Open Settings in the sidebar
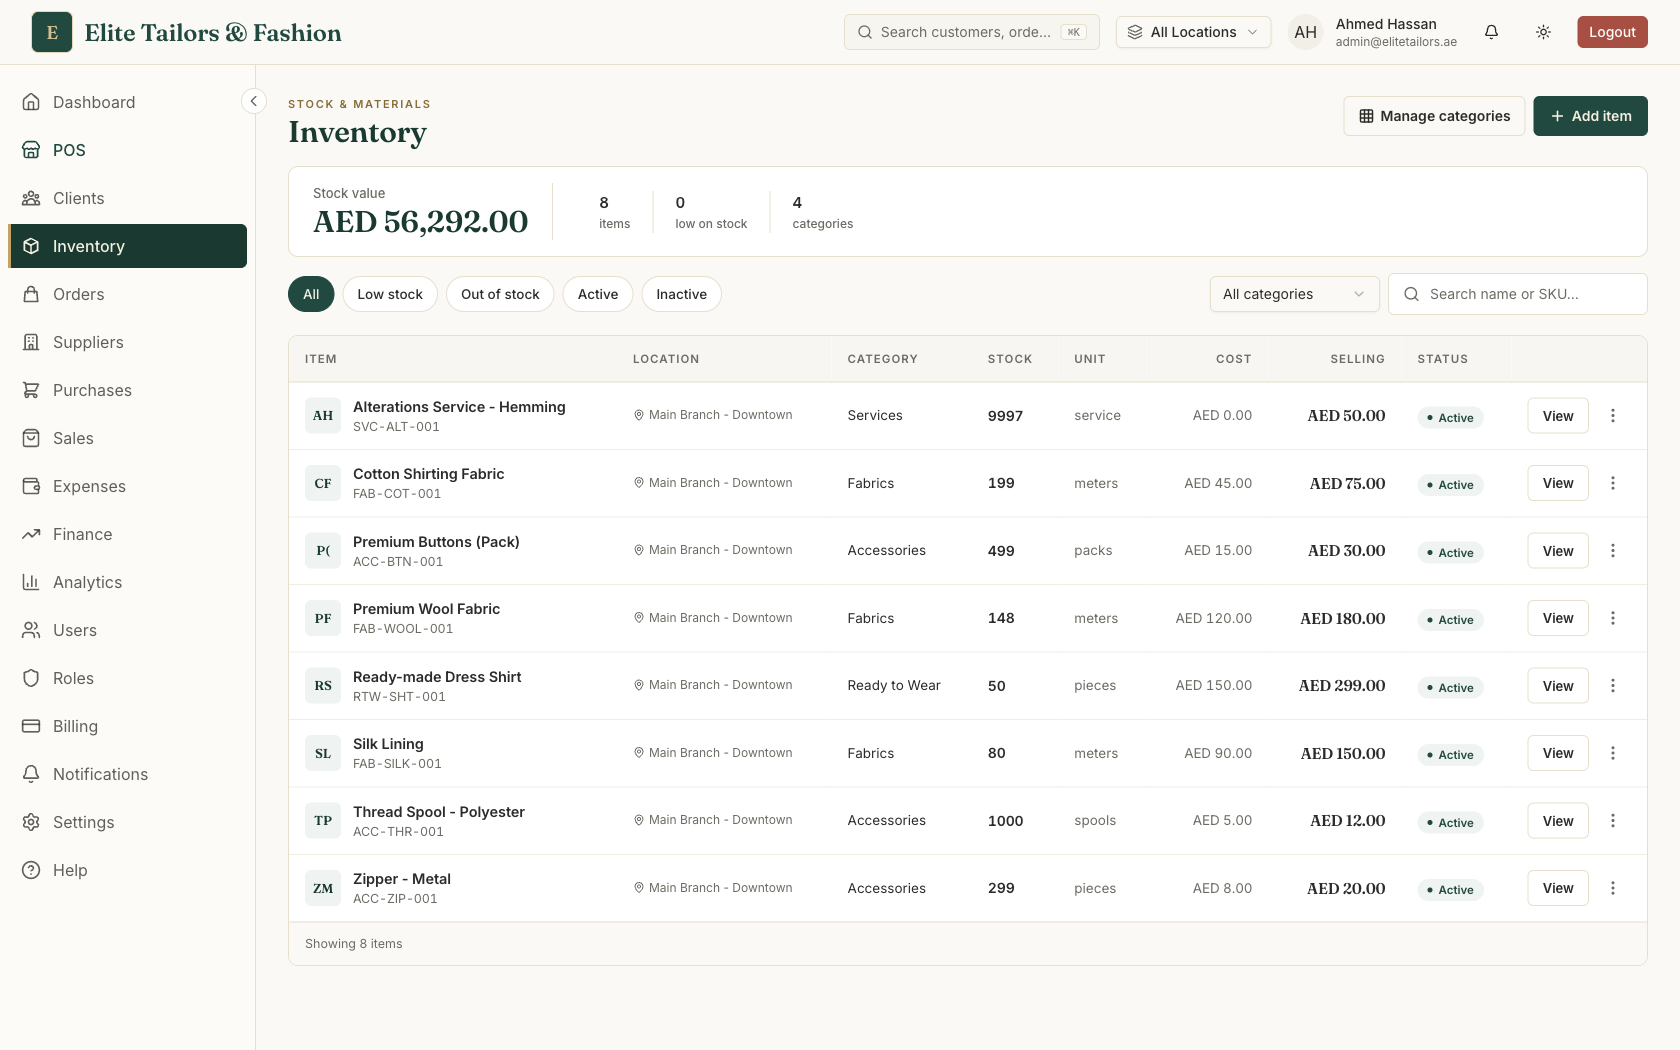Viewport: 1680px width, 1050px height. point(128,822)
